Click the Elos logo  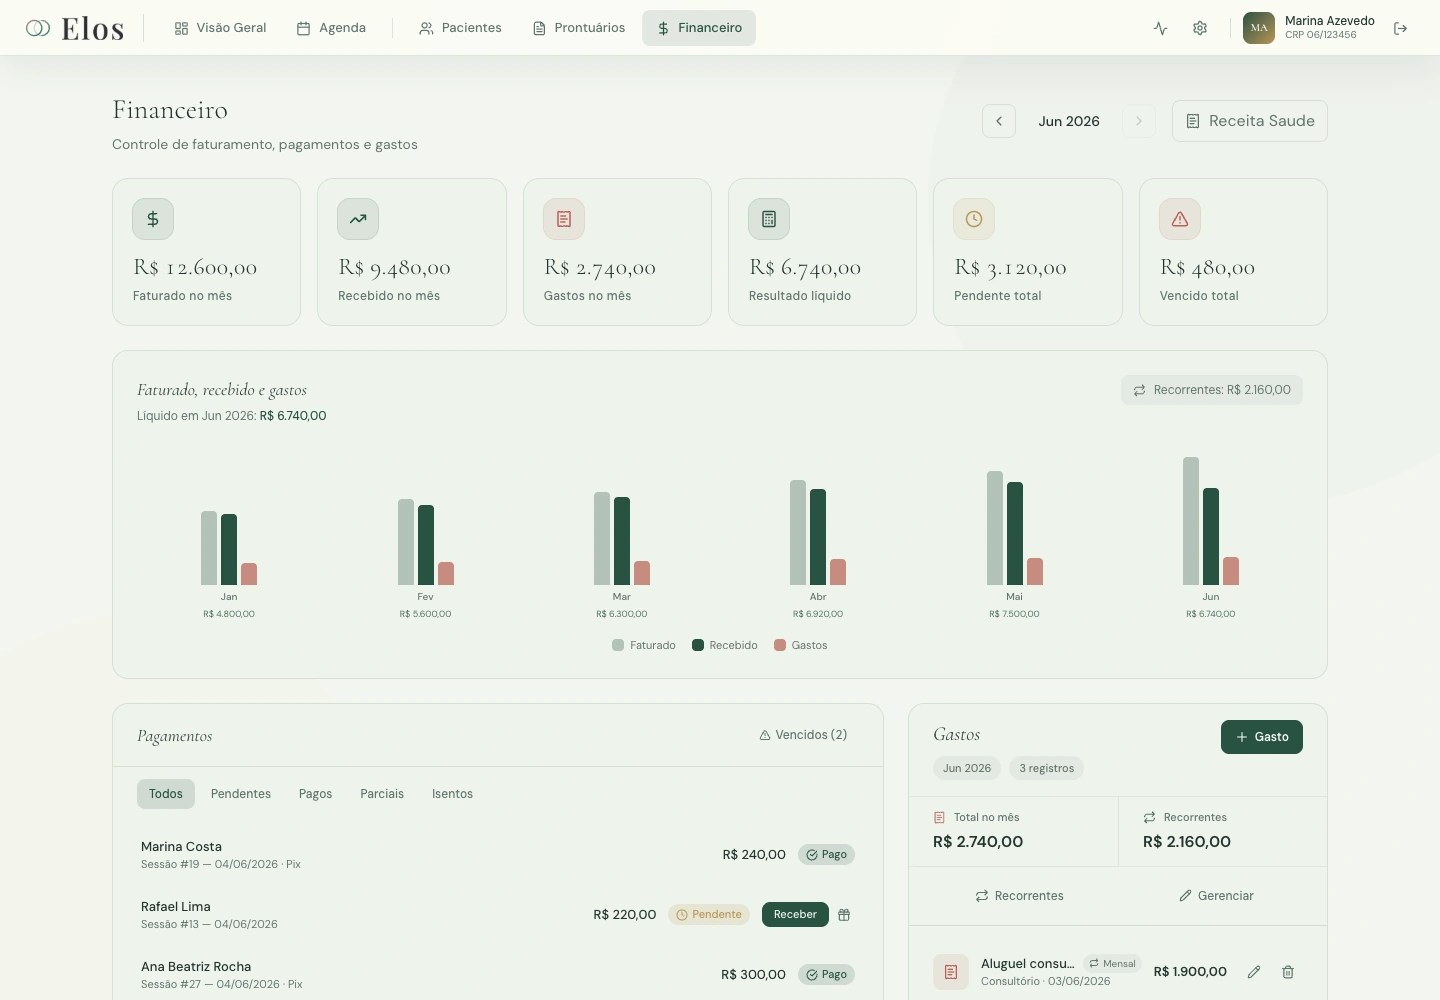click(75, 28)
